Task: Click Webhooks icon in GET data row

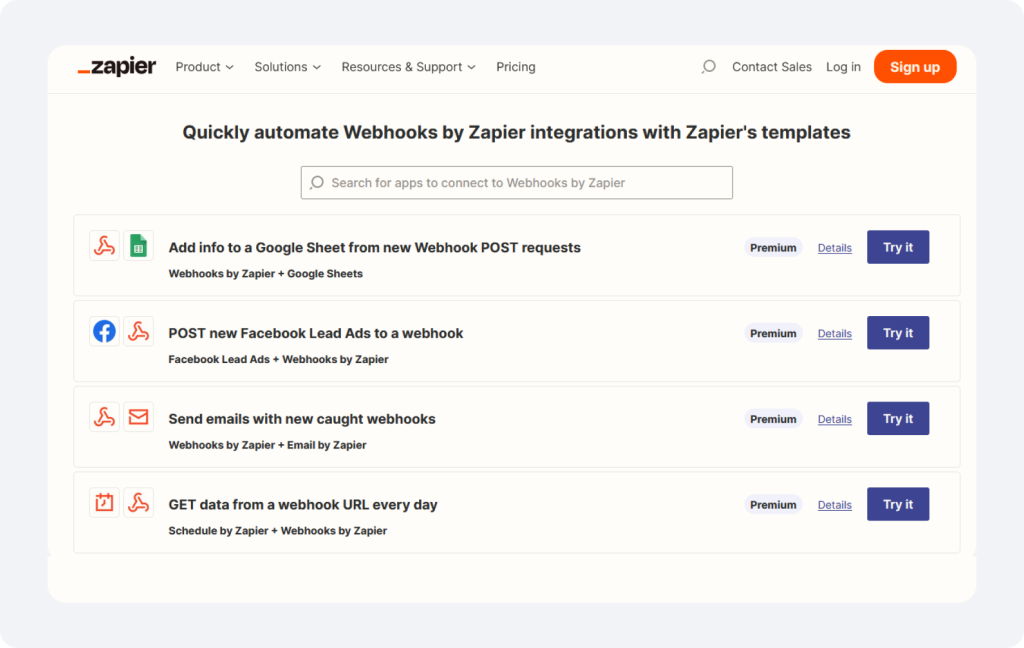Action: click(138, 503)
